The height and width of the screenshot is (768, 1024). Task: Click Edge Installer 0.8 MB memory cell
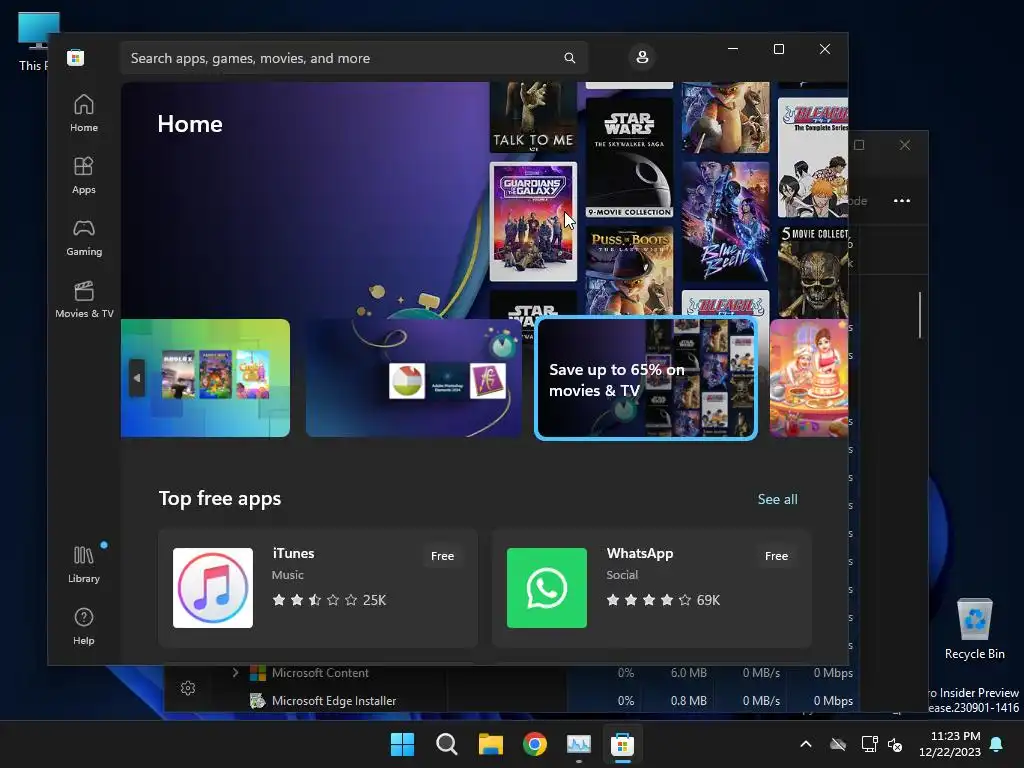(x=688, y=701)
